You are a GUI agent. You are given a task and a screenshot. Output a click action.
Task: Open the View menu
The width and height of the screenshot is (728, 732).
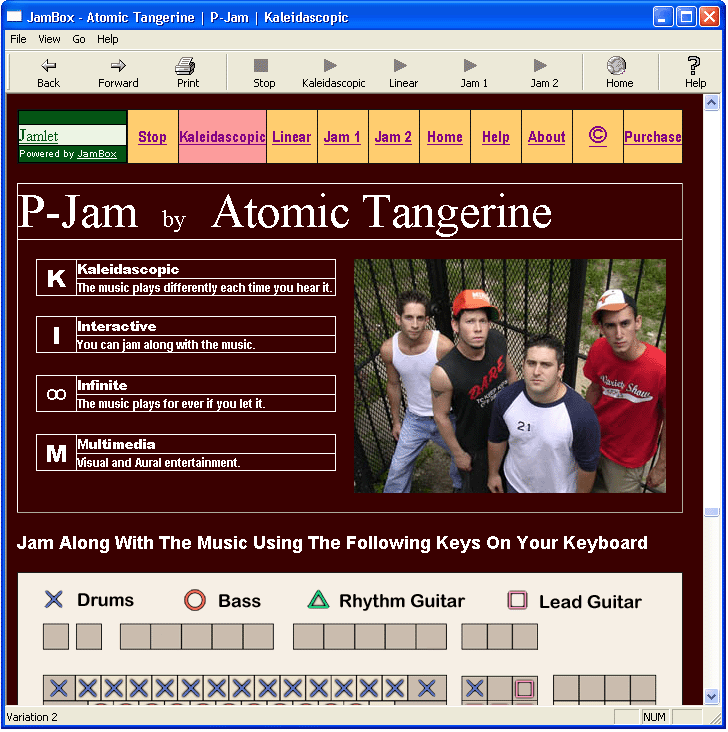pos(49,39)
